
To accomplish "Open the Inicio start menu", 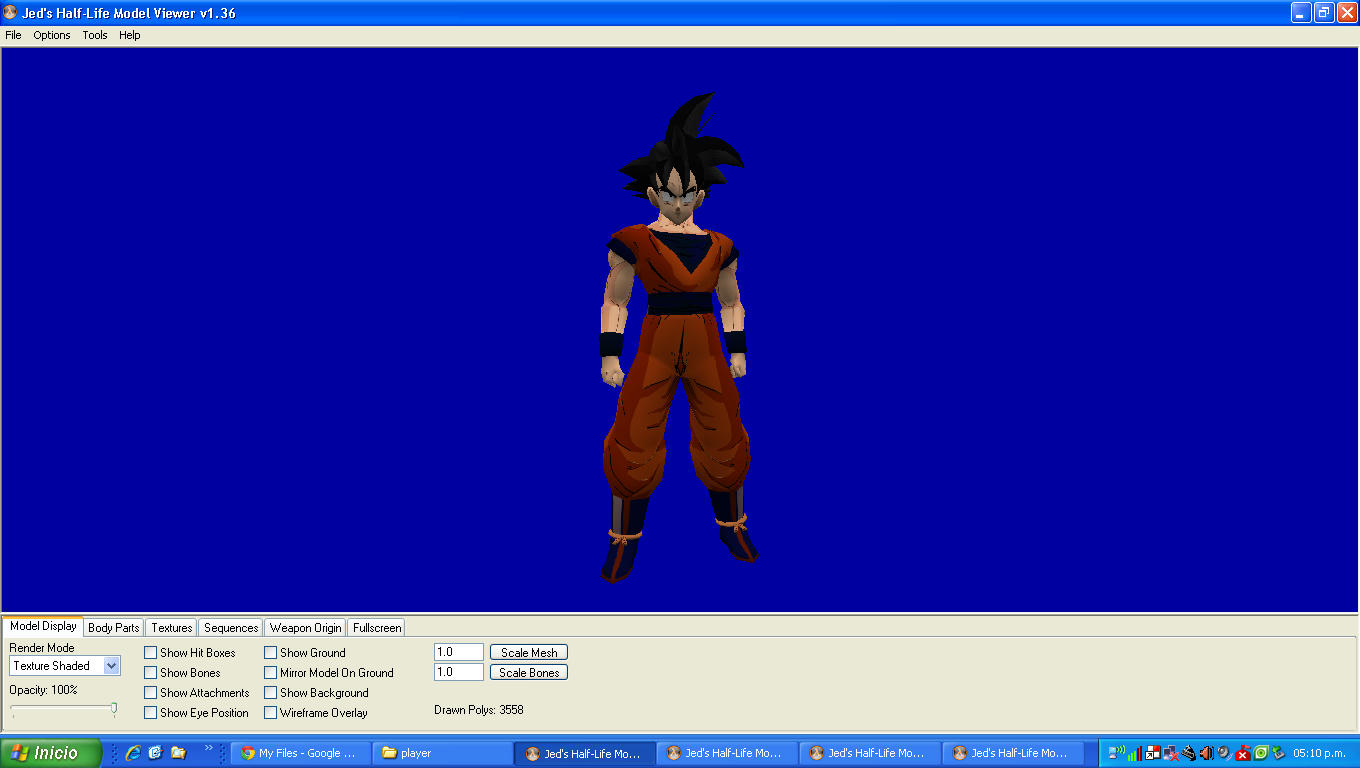I will point(51,753).
